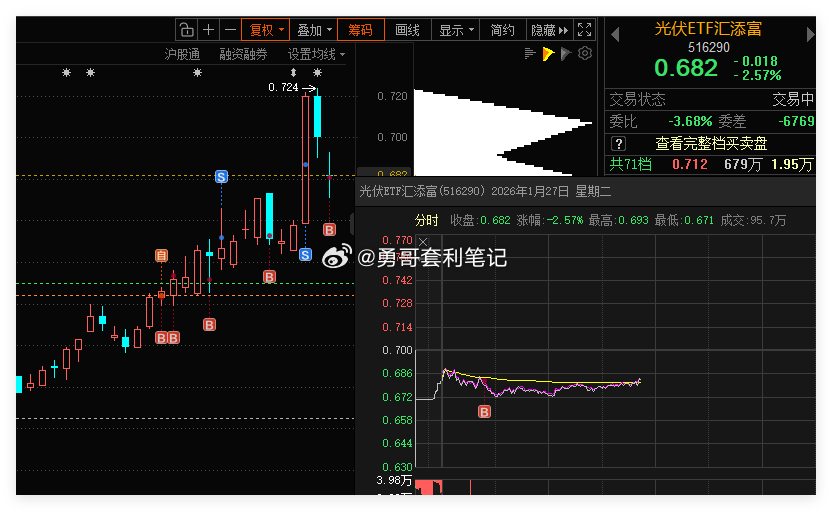832x511 pixels.
Task: Toggle the chart lock icon
Action: pos(187,30)
